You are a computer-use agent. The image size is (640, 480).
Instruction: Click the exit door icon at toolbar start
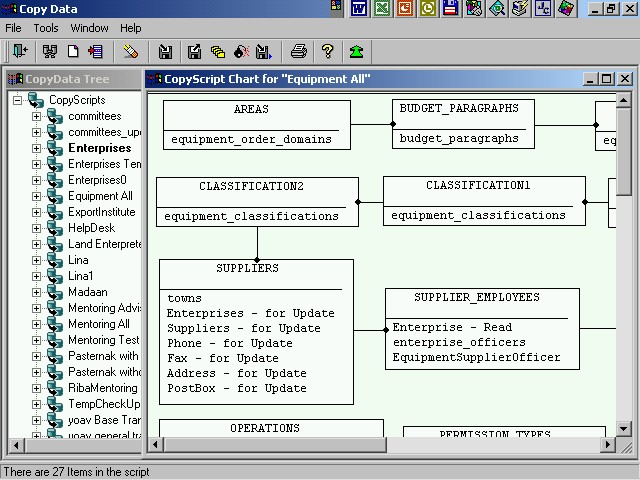click(x=19, y=51)
